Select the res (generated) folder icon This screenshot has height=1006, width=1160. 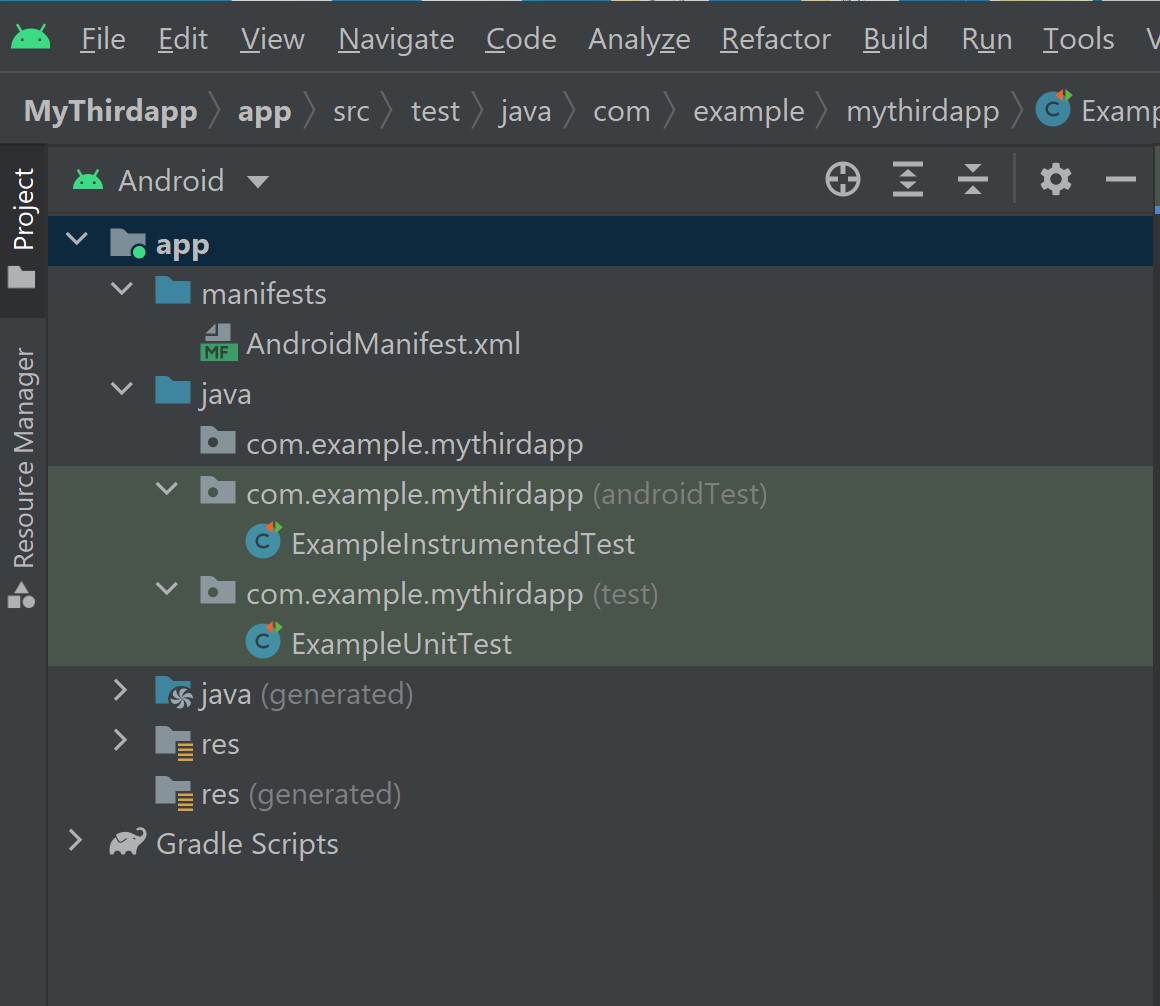[175, 793]
